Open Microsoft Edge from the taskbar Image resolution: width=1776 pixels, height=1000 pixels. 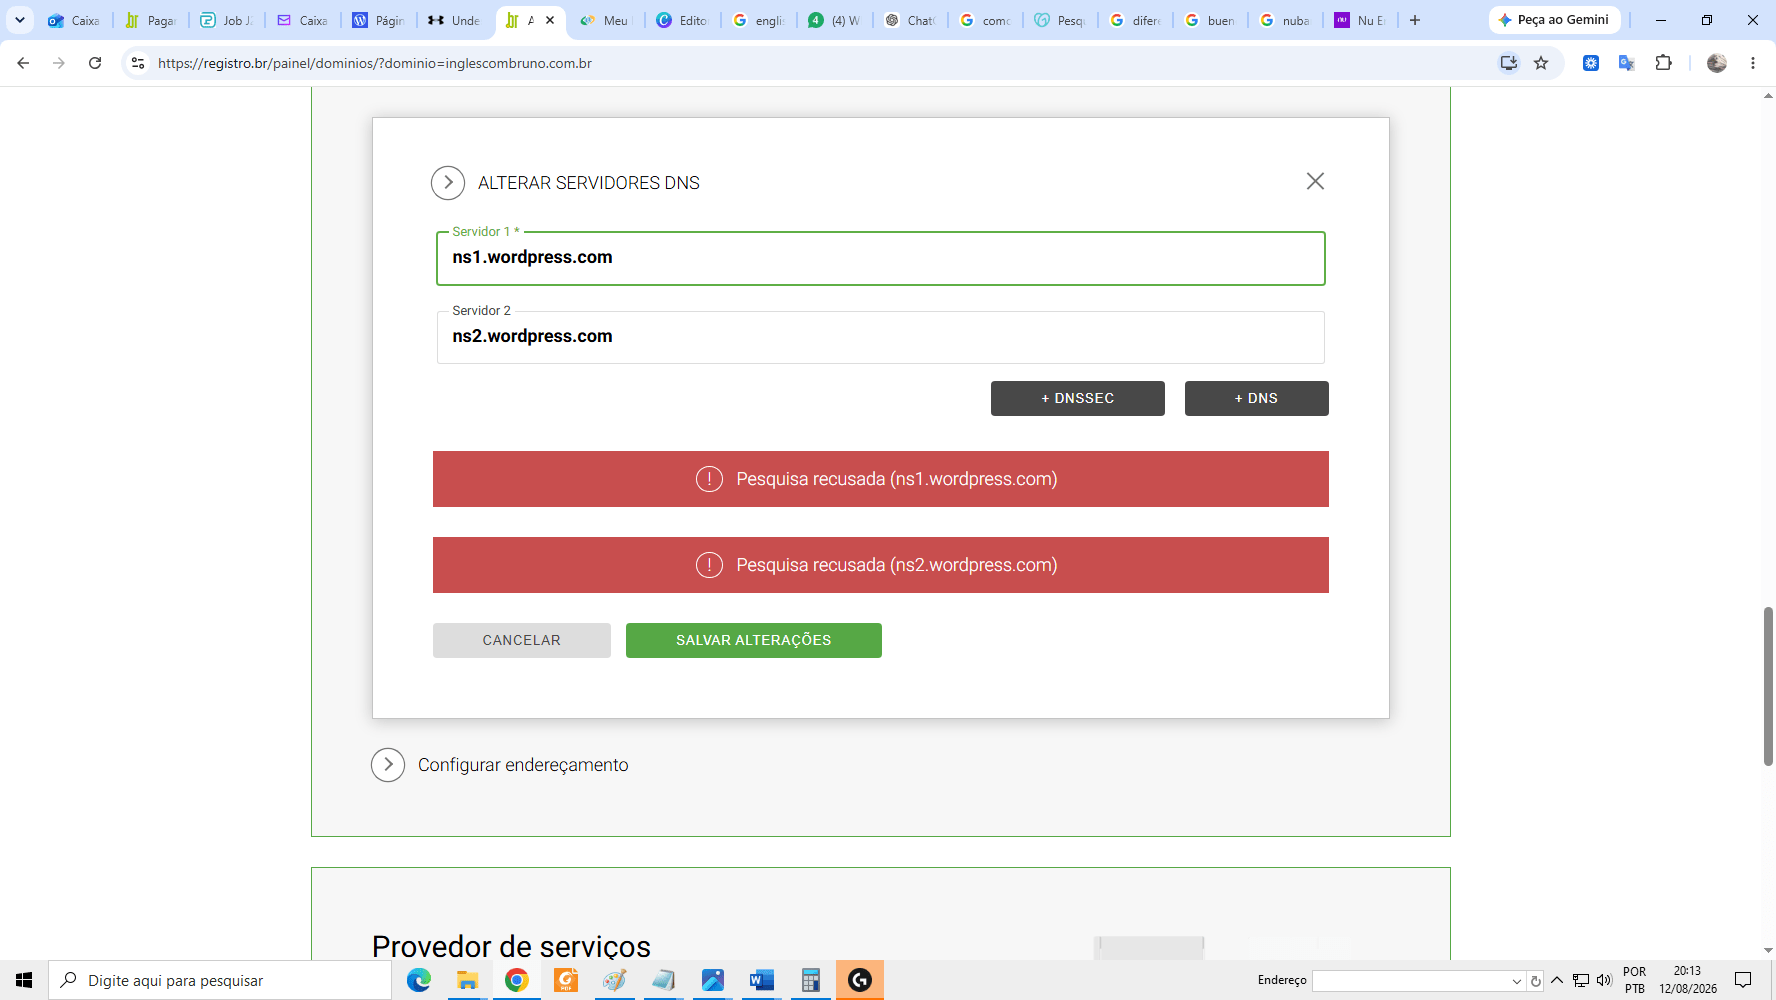point(419,980)
